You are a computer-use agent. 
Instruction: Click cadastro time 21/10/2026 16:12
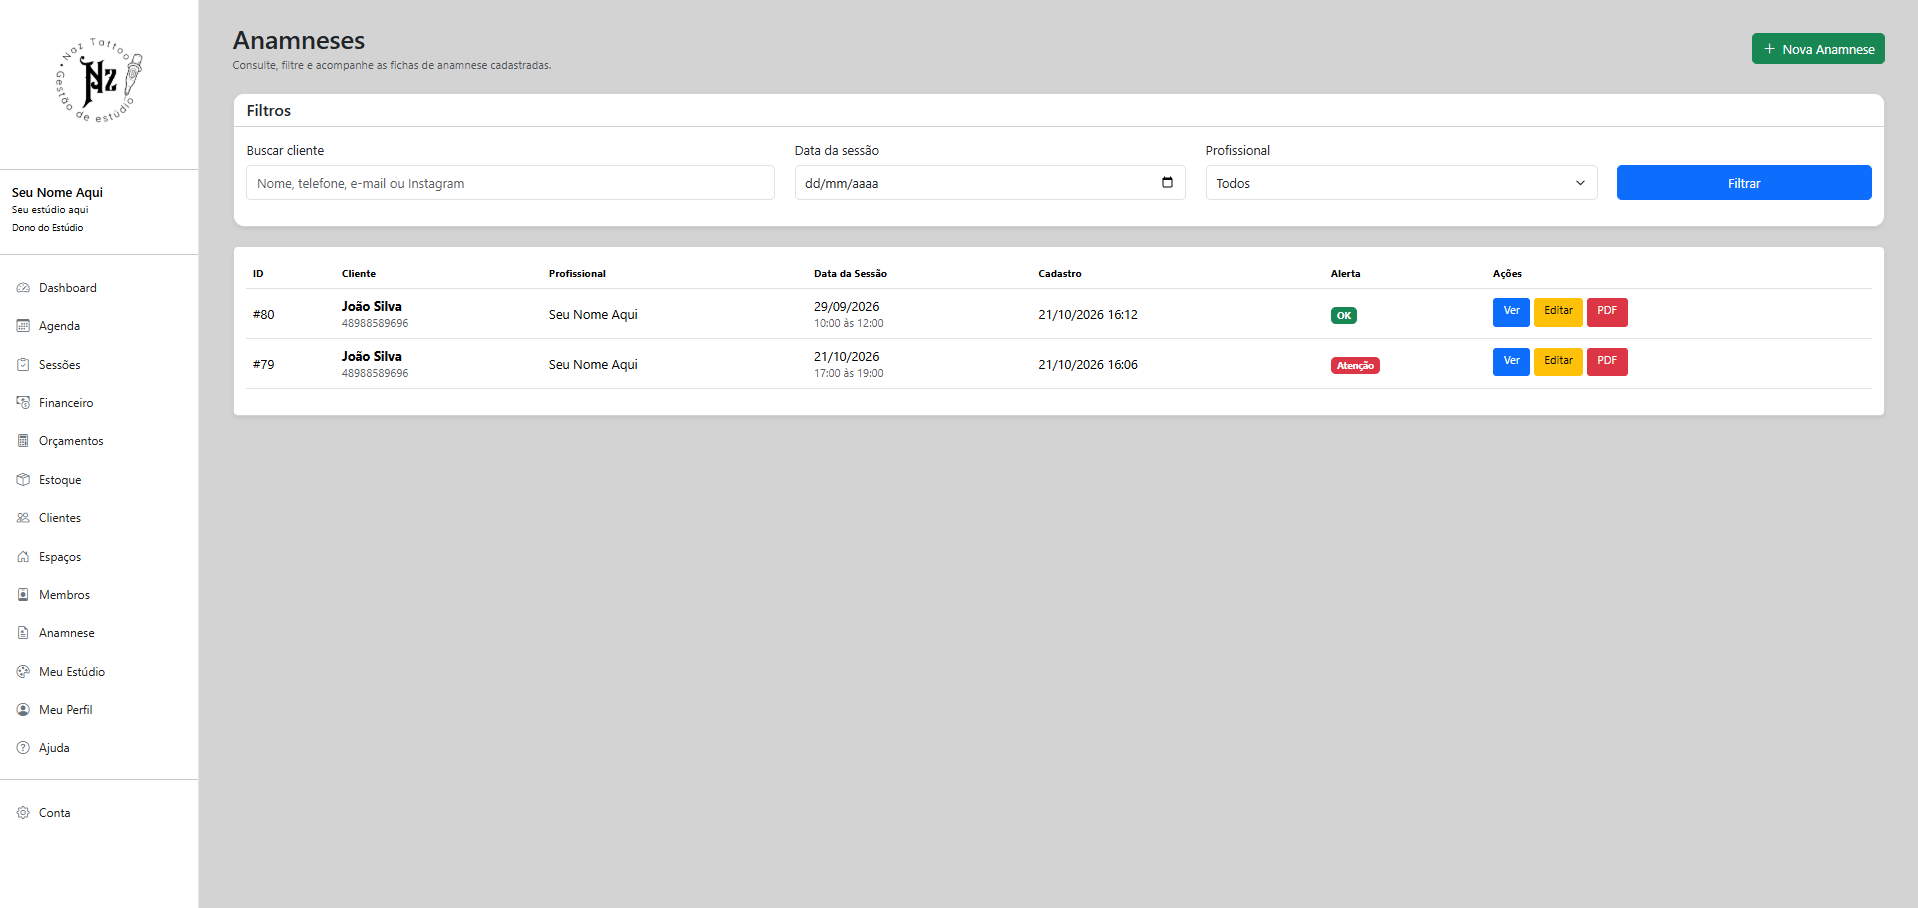click(x=1088, y=315)
